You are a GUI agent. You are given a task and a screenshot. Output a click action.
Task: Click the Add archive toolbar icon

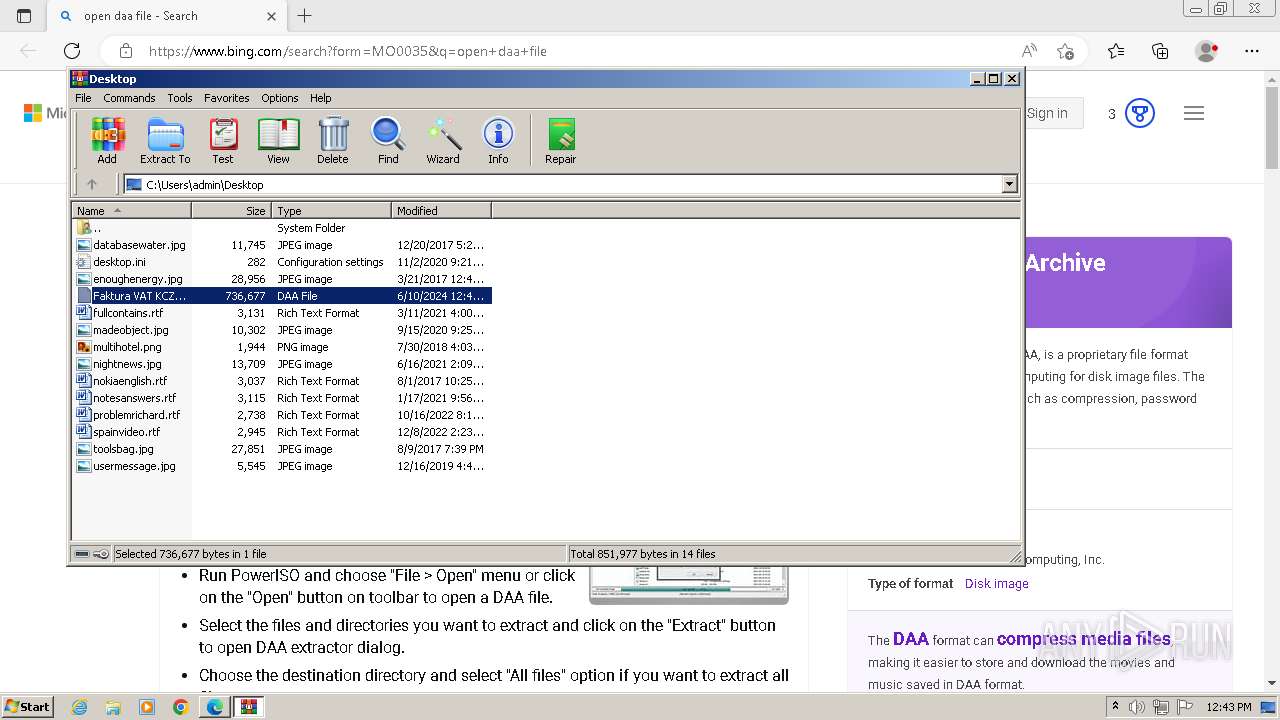point(107,140)
